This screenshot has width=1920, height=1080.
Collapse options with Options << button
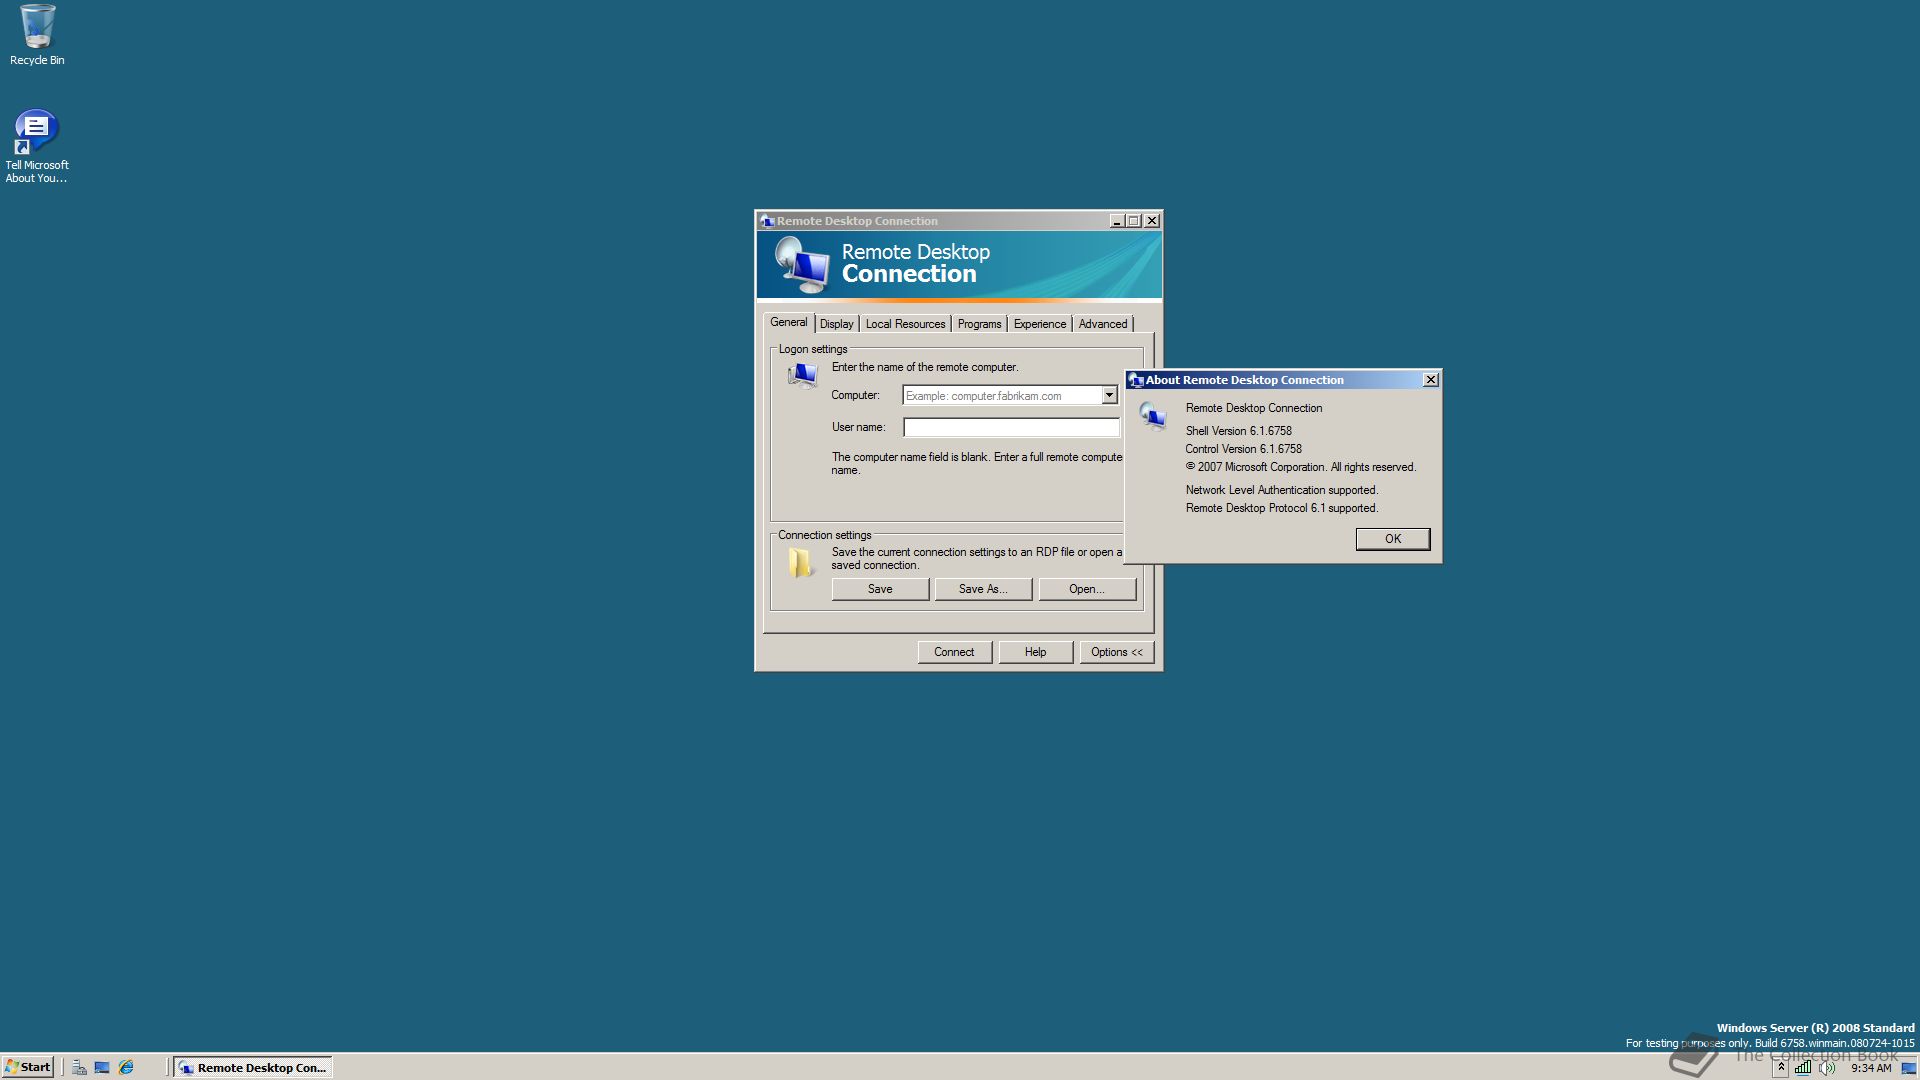[x=1117, y=652]
